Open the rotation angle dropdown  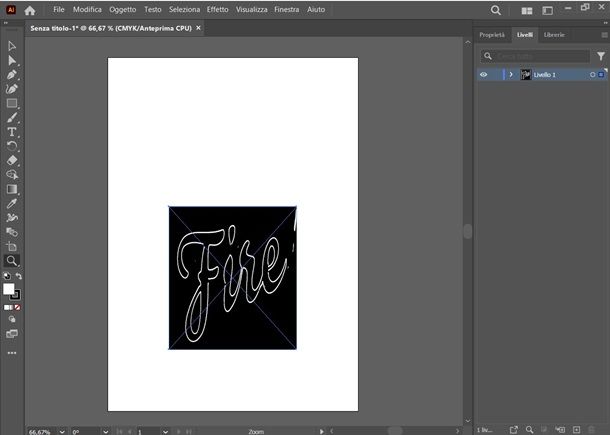click(x=105, y=431)
